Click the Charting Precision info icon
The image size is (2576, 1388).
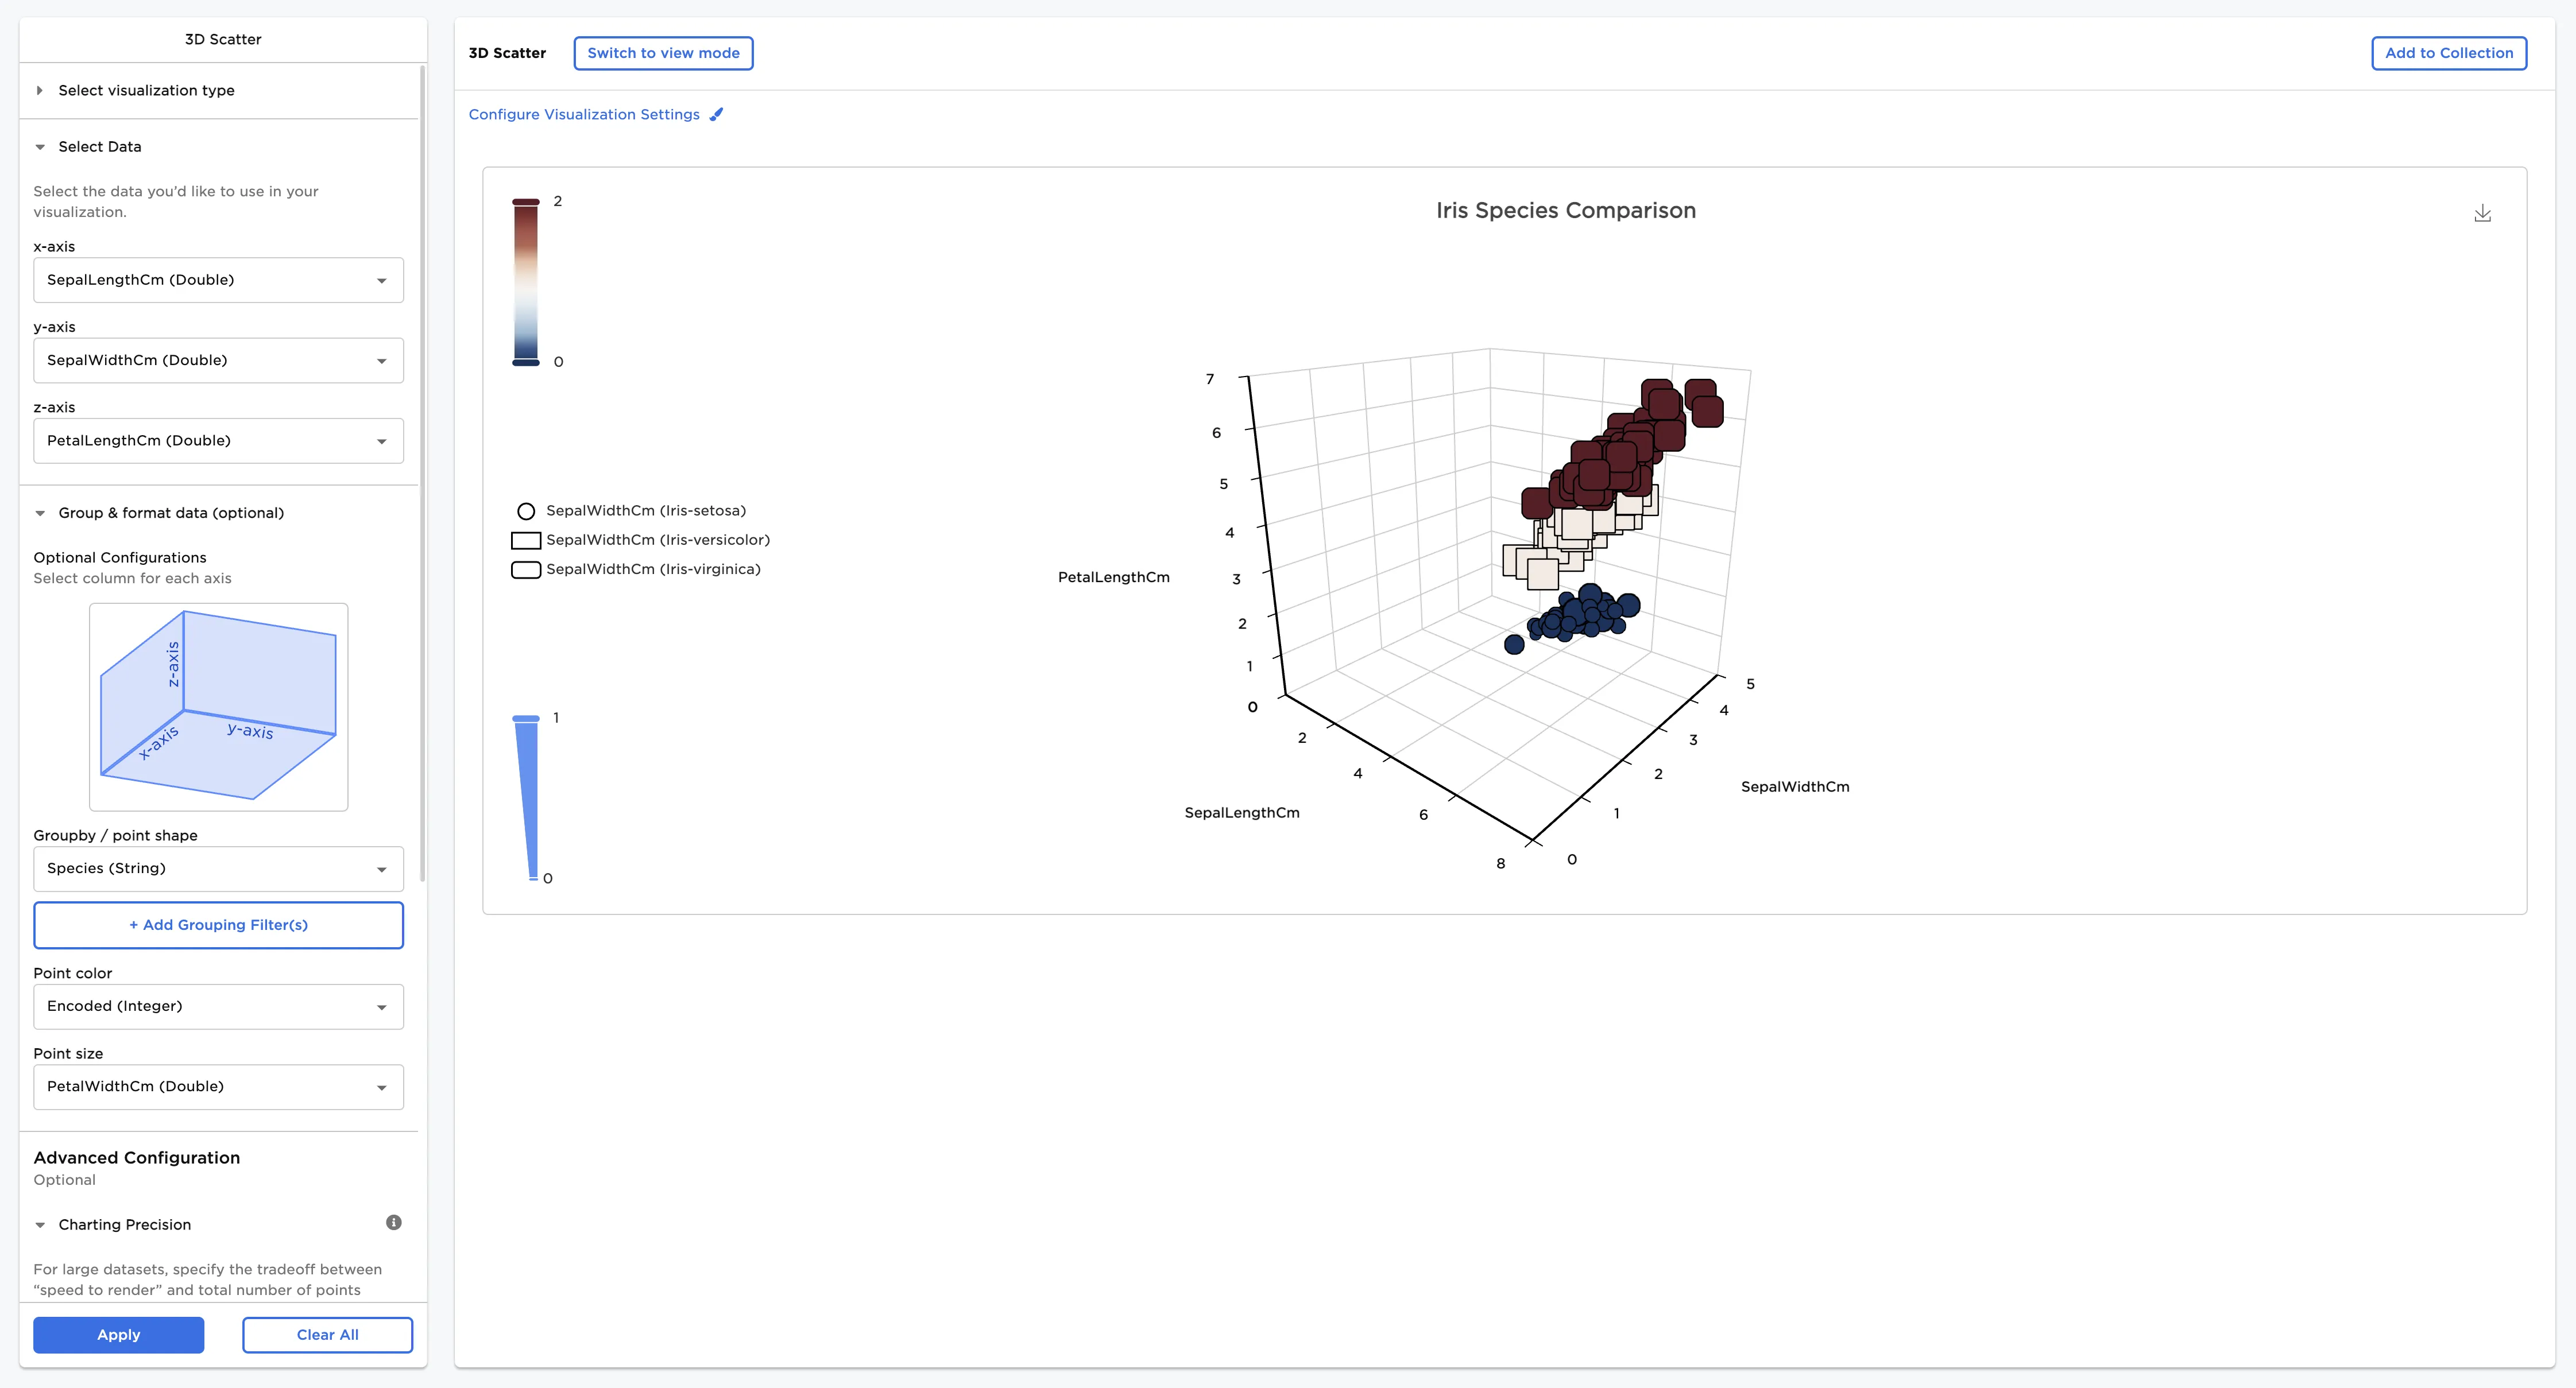coord(394,1223)
